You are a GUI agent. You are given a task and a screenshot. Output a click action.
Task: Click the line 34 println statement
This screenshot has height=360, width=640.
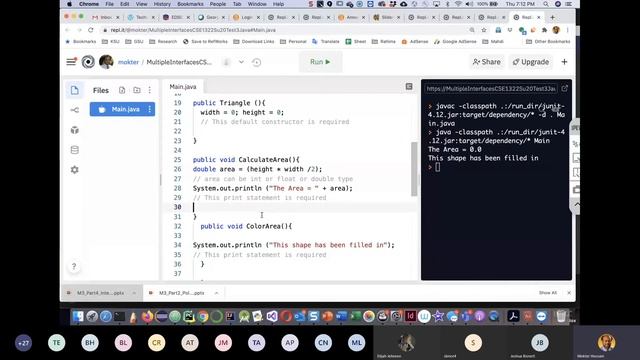click(x=293, y=245)
